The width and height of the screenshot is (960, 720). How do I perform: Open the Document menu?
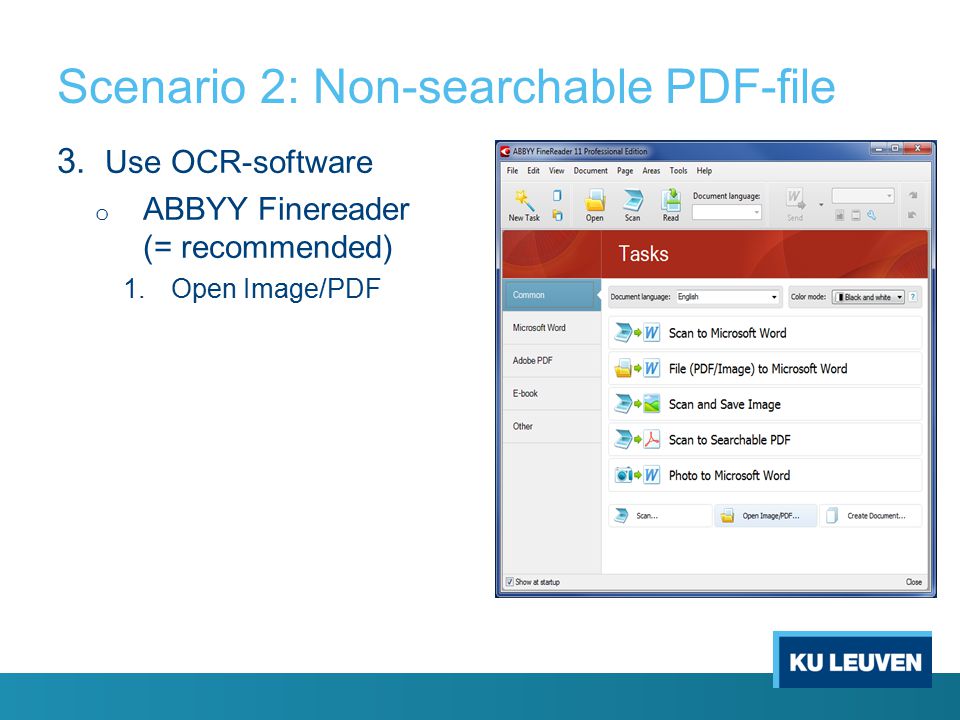(590, 171)
